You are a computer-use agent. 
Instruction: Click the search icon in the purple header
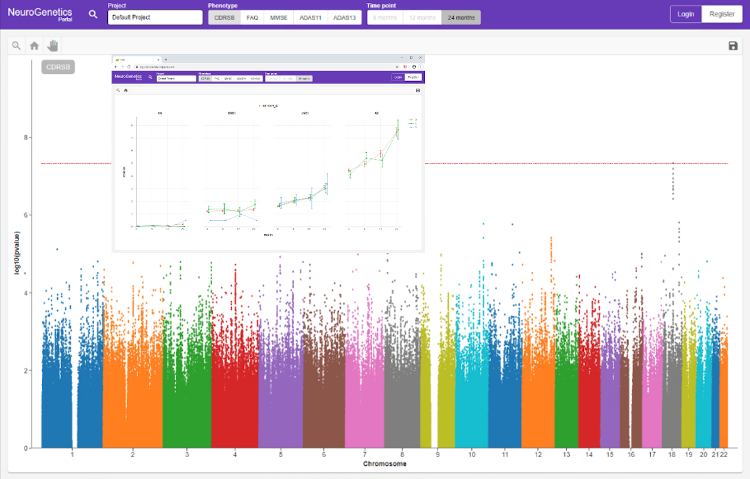tap(93, 14)
